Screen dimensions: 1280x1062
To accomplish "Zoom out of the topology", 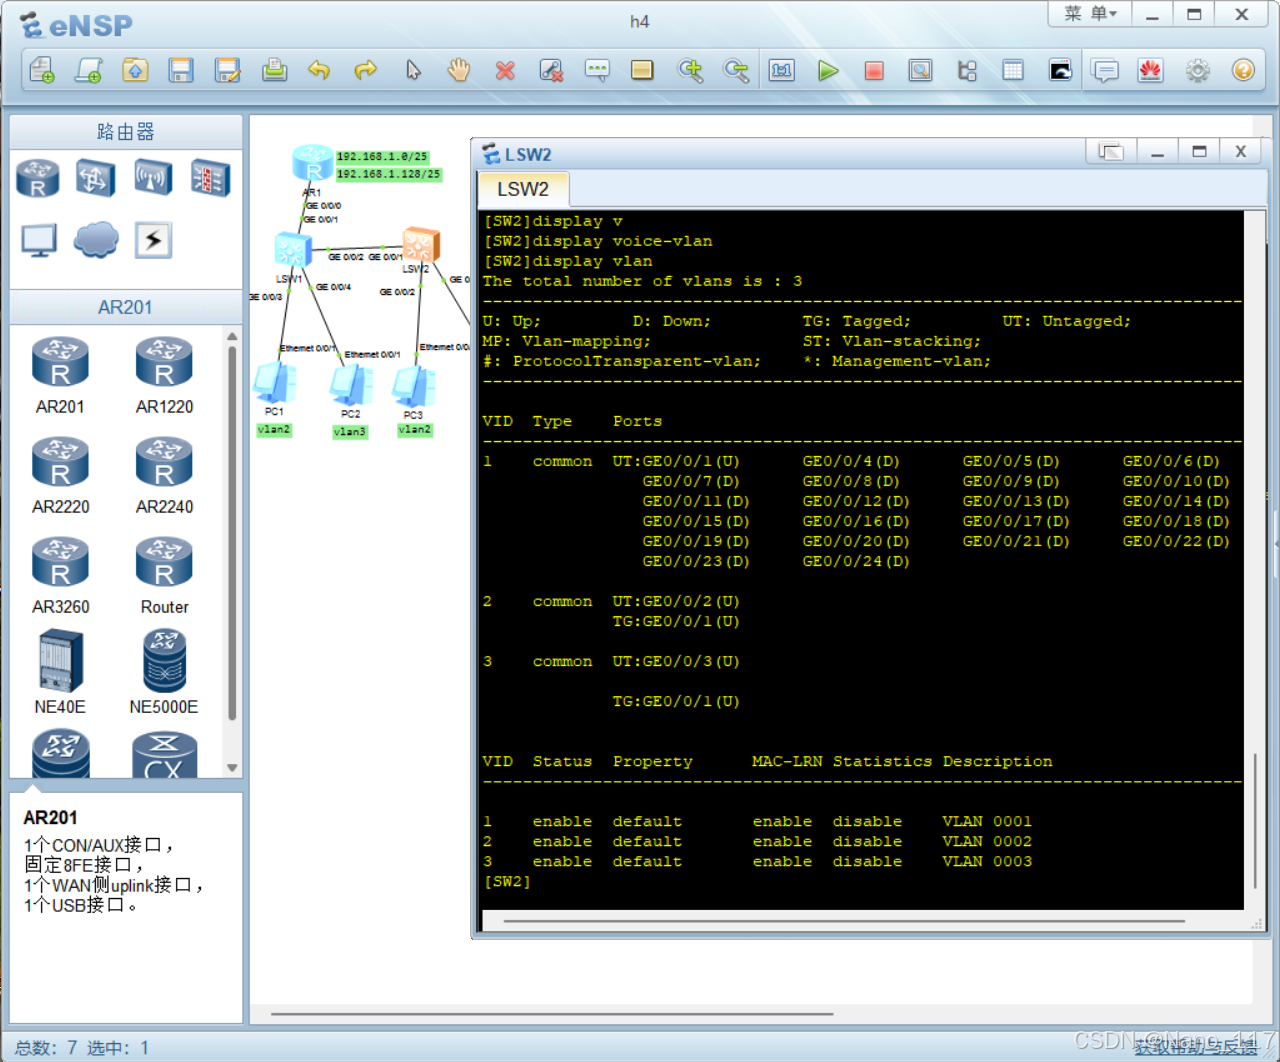I will tap(736, 70).
